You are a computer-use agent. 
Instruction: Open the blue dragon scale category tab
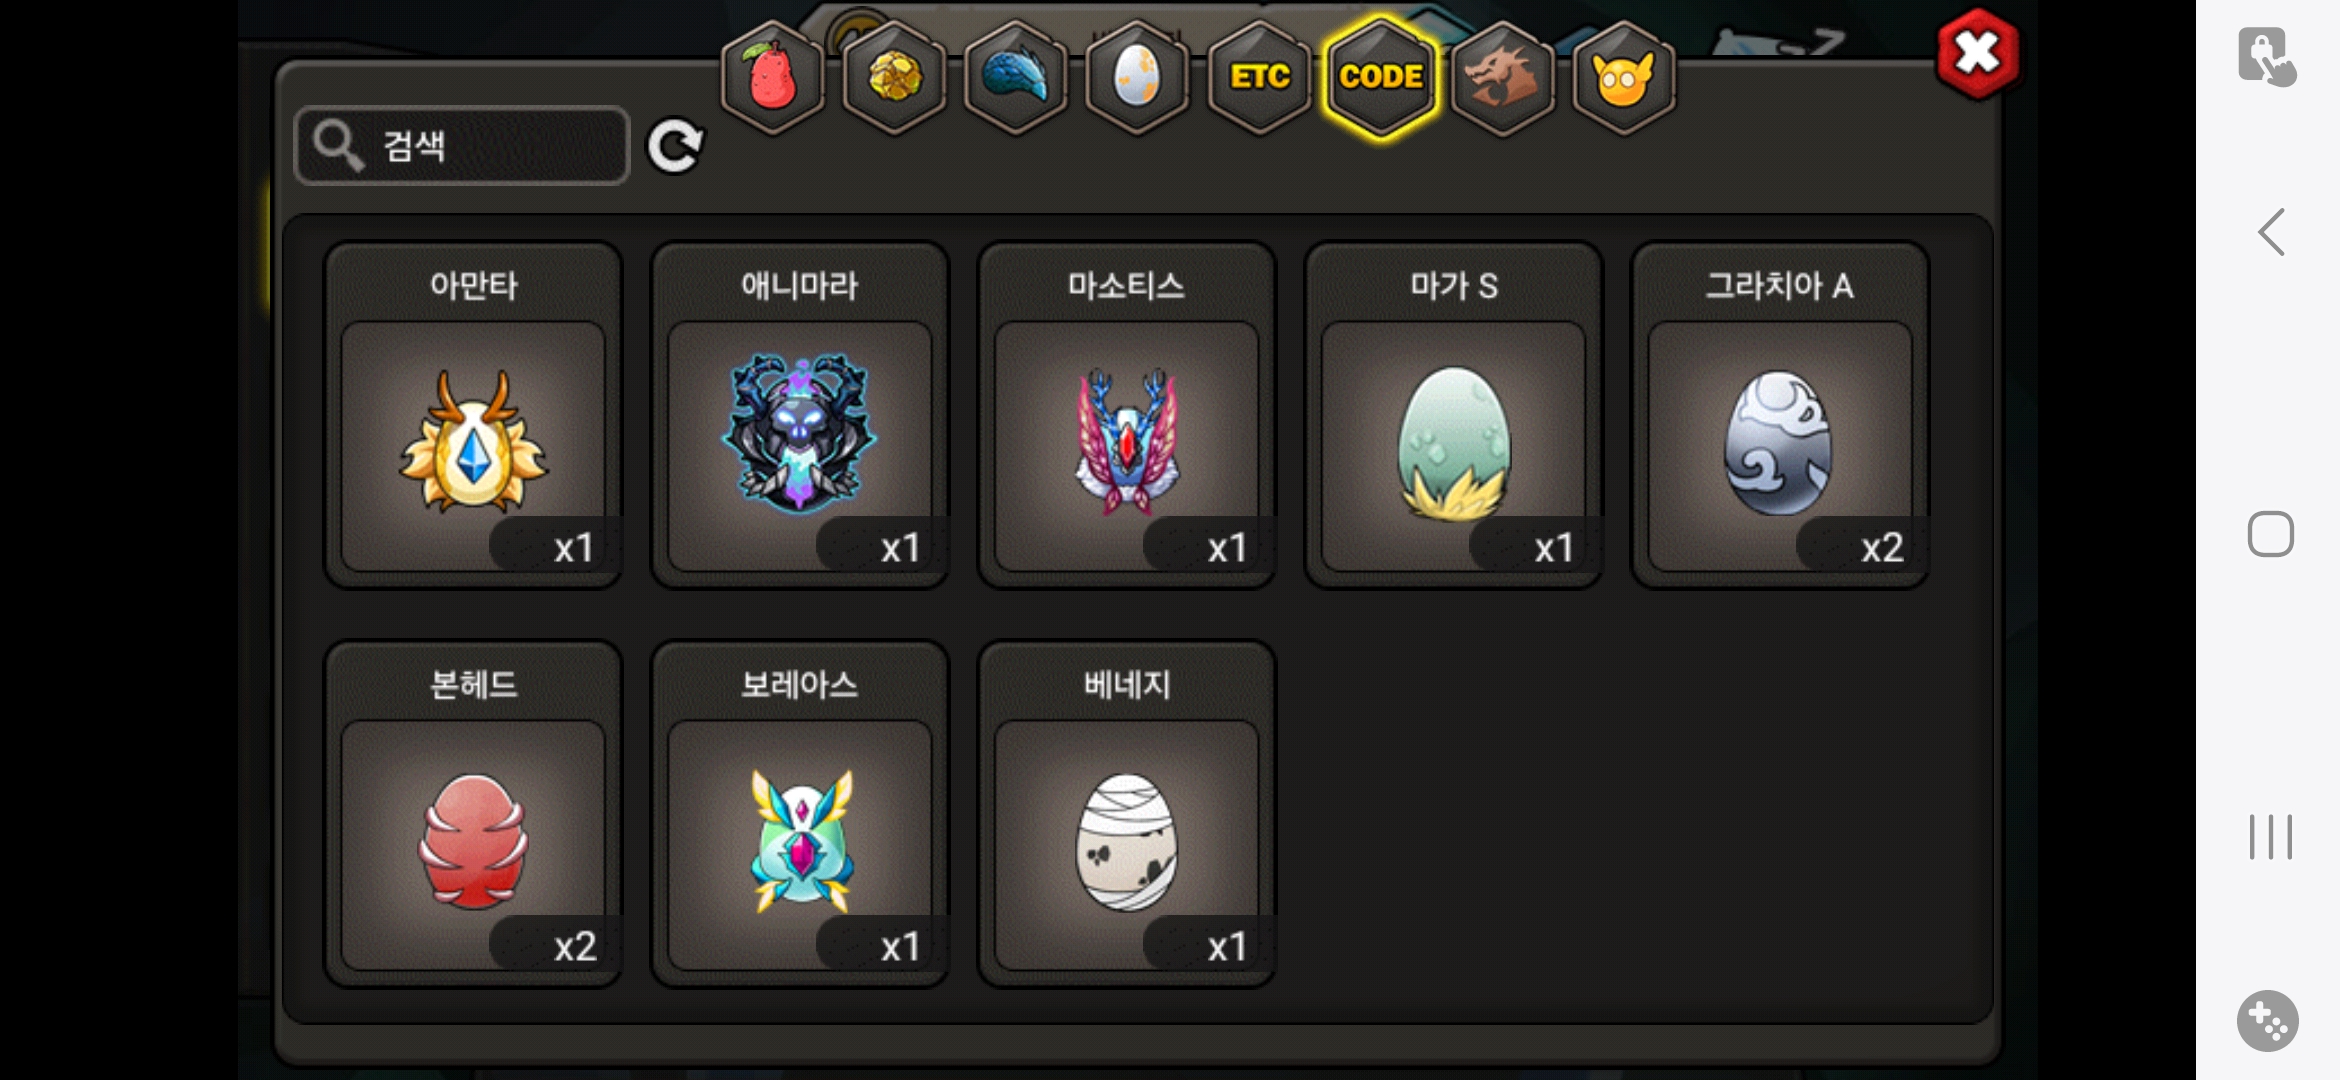(1015, 77)
